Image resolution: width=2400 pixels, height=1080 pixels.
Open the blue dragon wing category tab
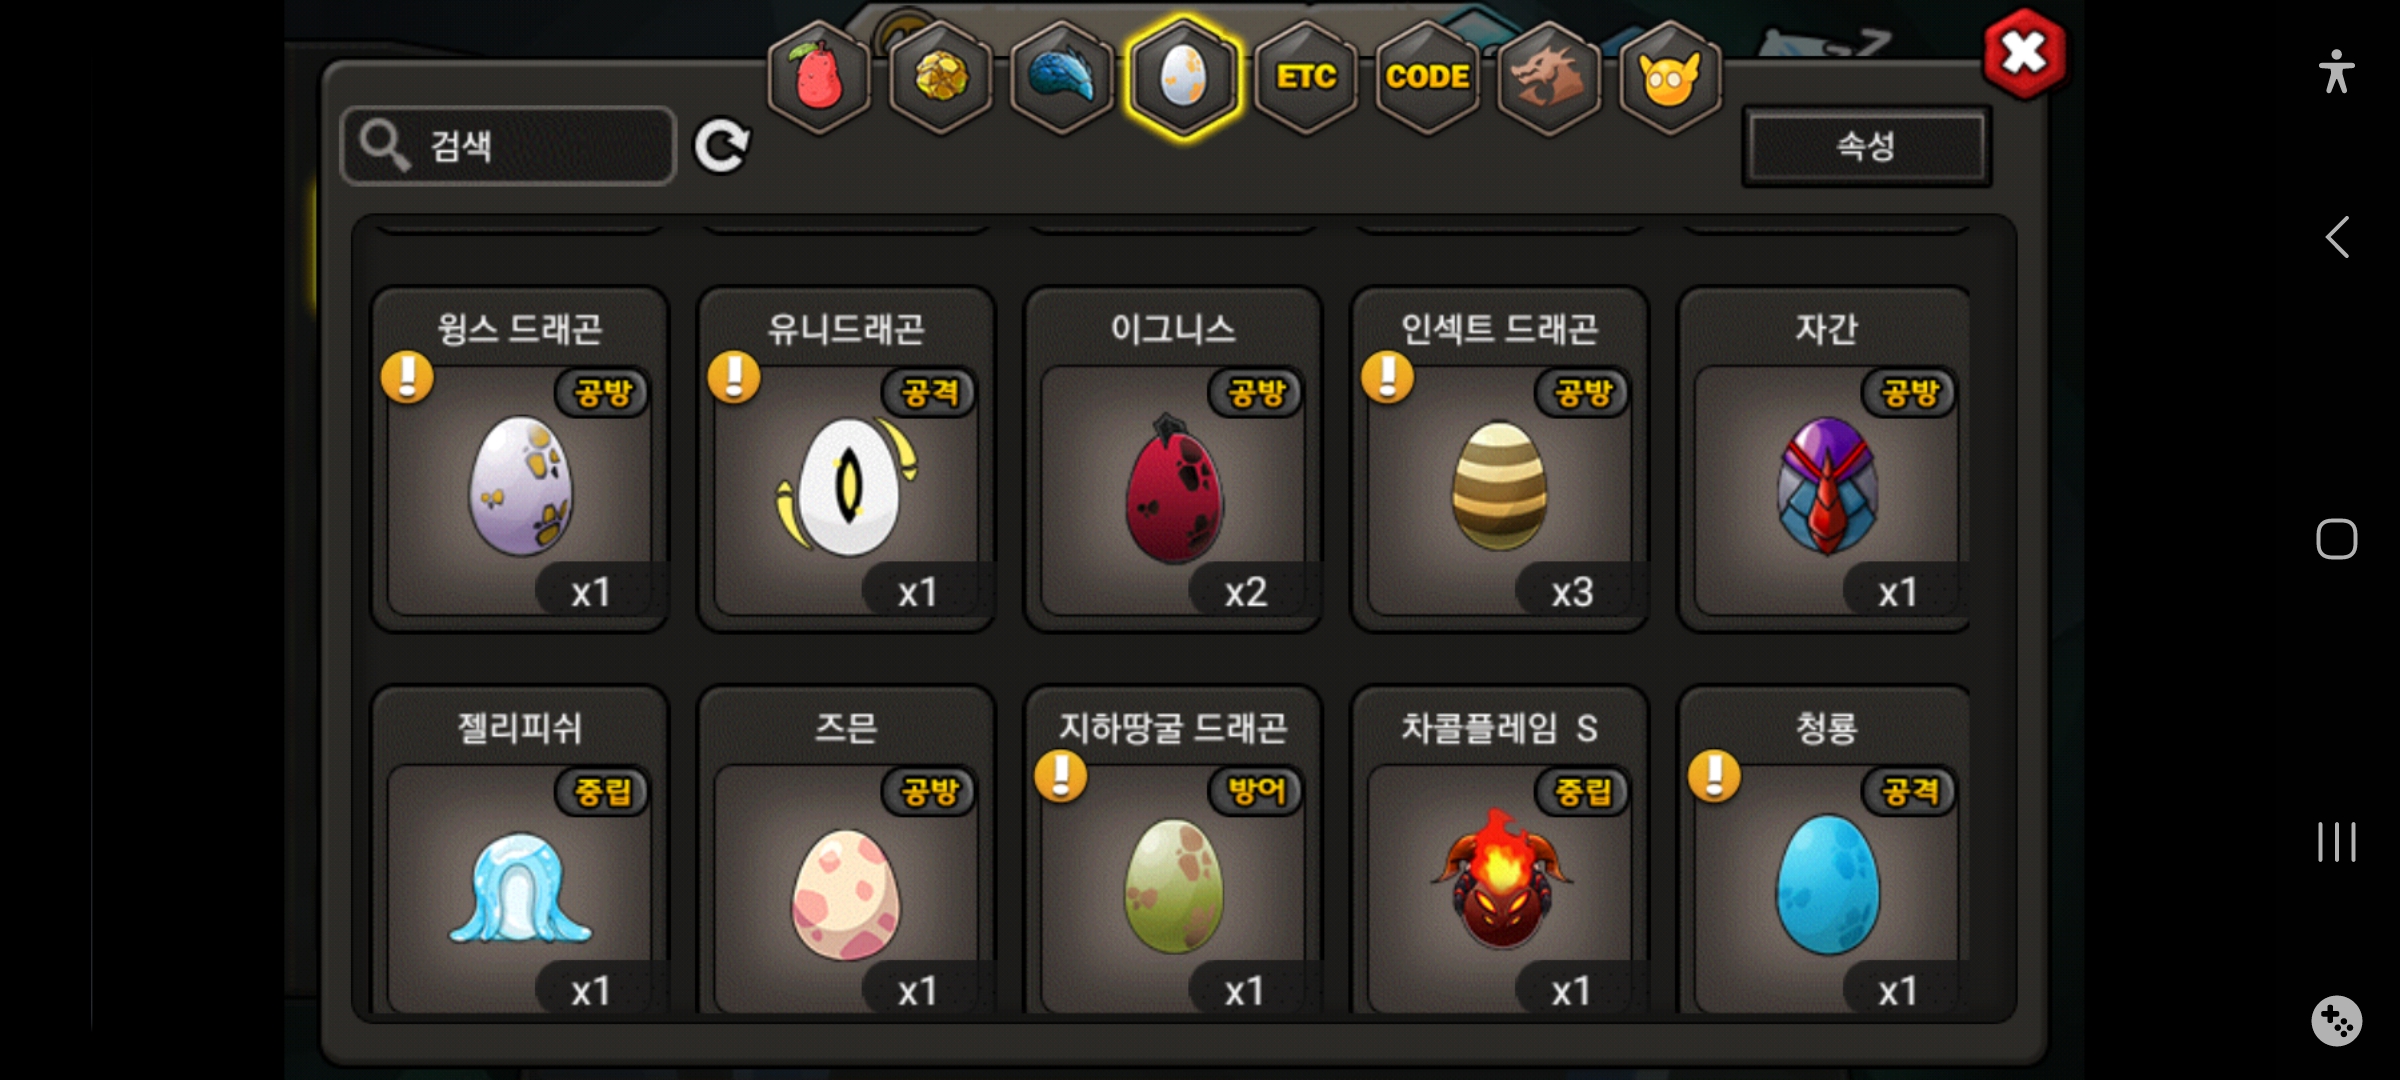(x=1062, y=77)
